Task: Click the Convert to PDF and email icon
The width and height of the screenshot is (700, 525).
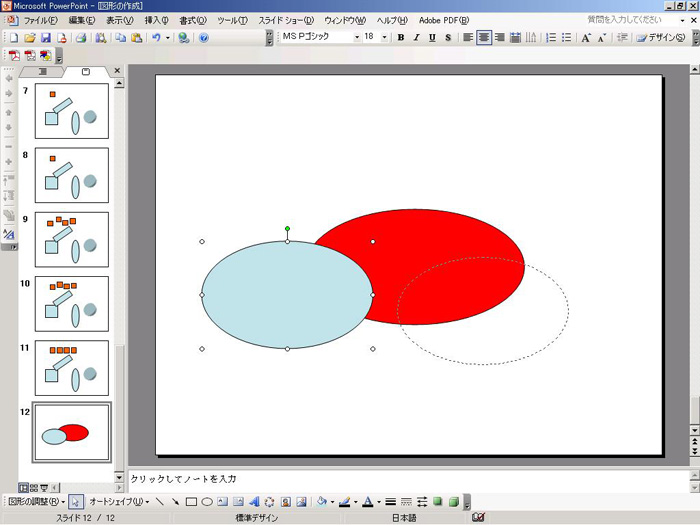Action: pyautogui.click(x=30, y=56)
